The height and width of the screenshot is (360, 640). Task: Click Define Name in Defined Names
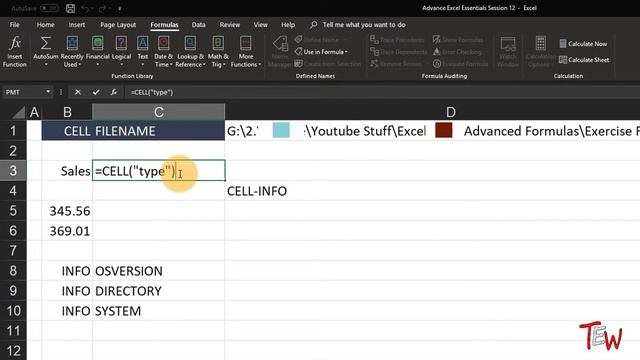tap(321, 40)
